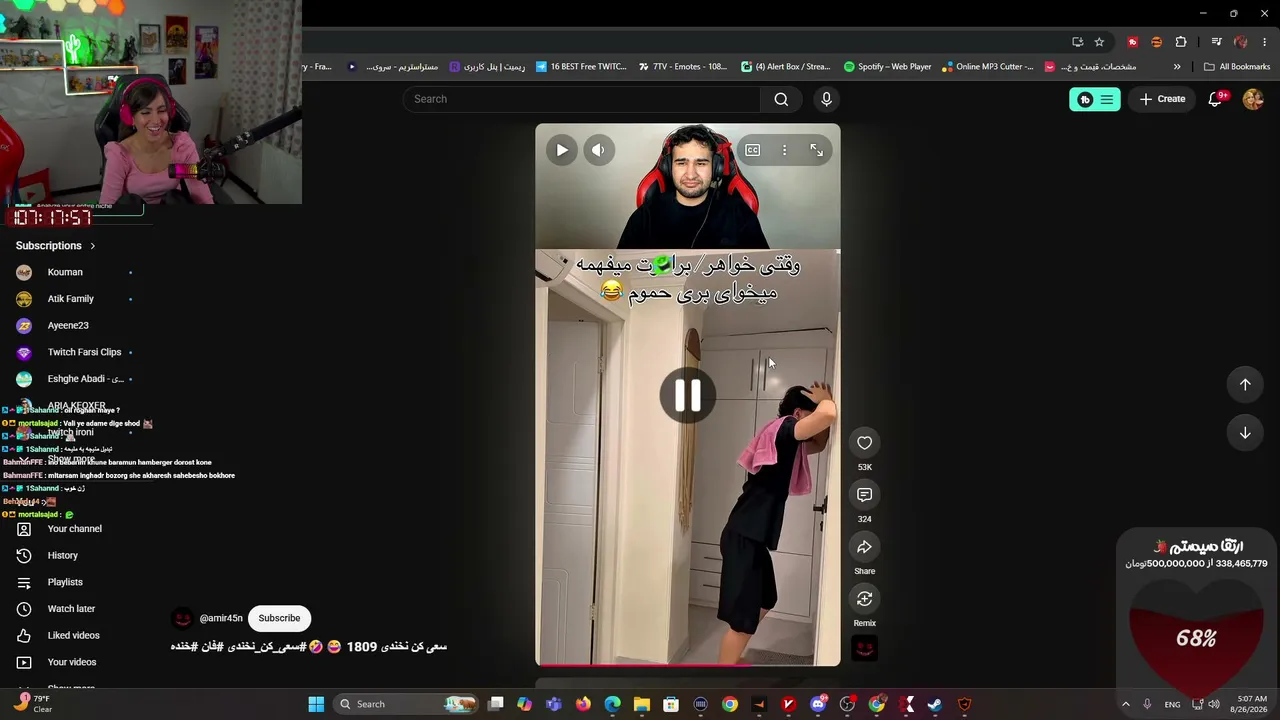Open the media control icon in browser toolbar
Image resolution: width=1280 pixels, height=720 pixels.
(1216, 42)
